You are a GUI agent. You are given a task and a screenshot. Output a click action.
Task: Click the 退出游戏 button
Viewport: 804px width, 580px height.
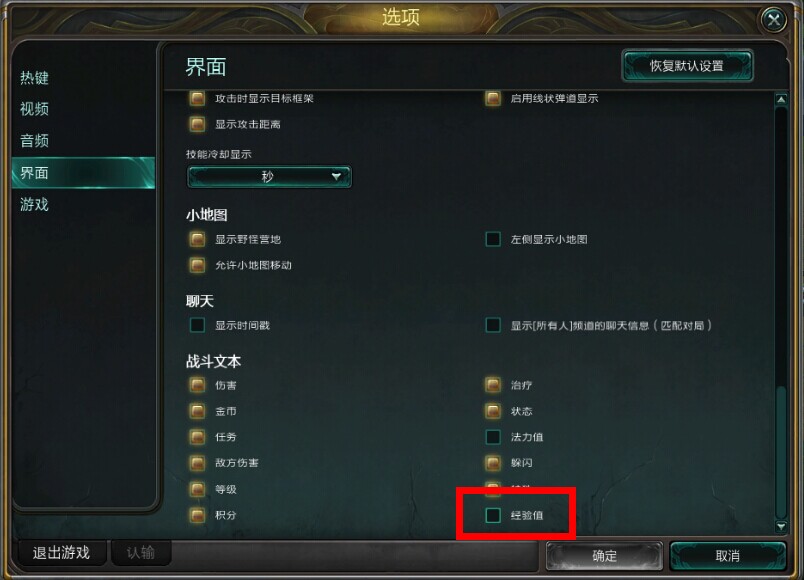[x=61, y=553]
